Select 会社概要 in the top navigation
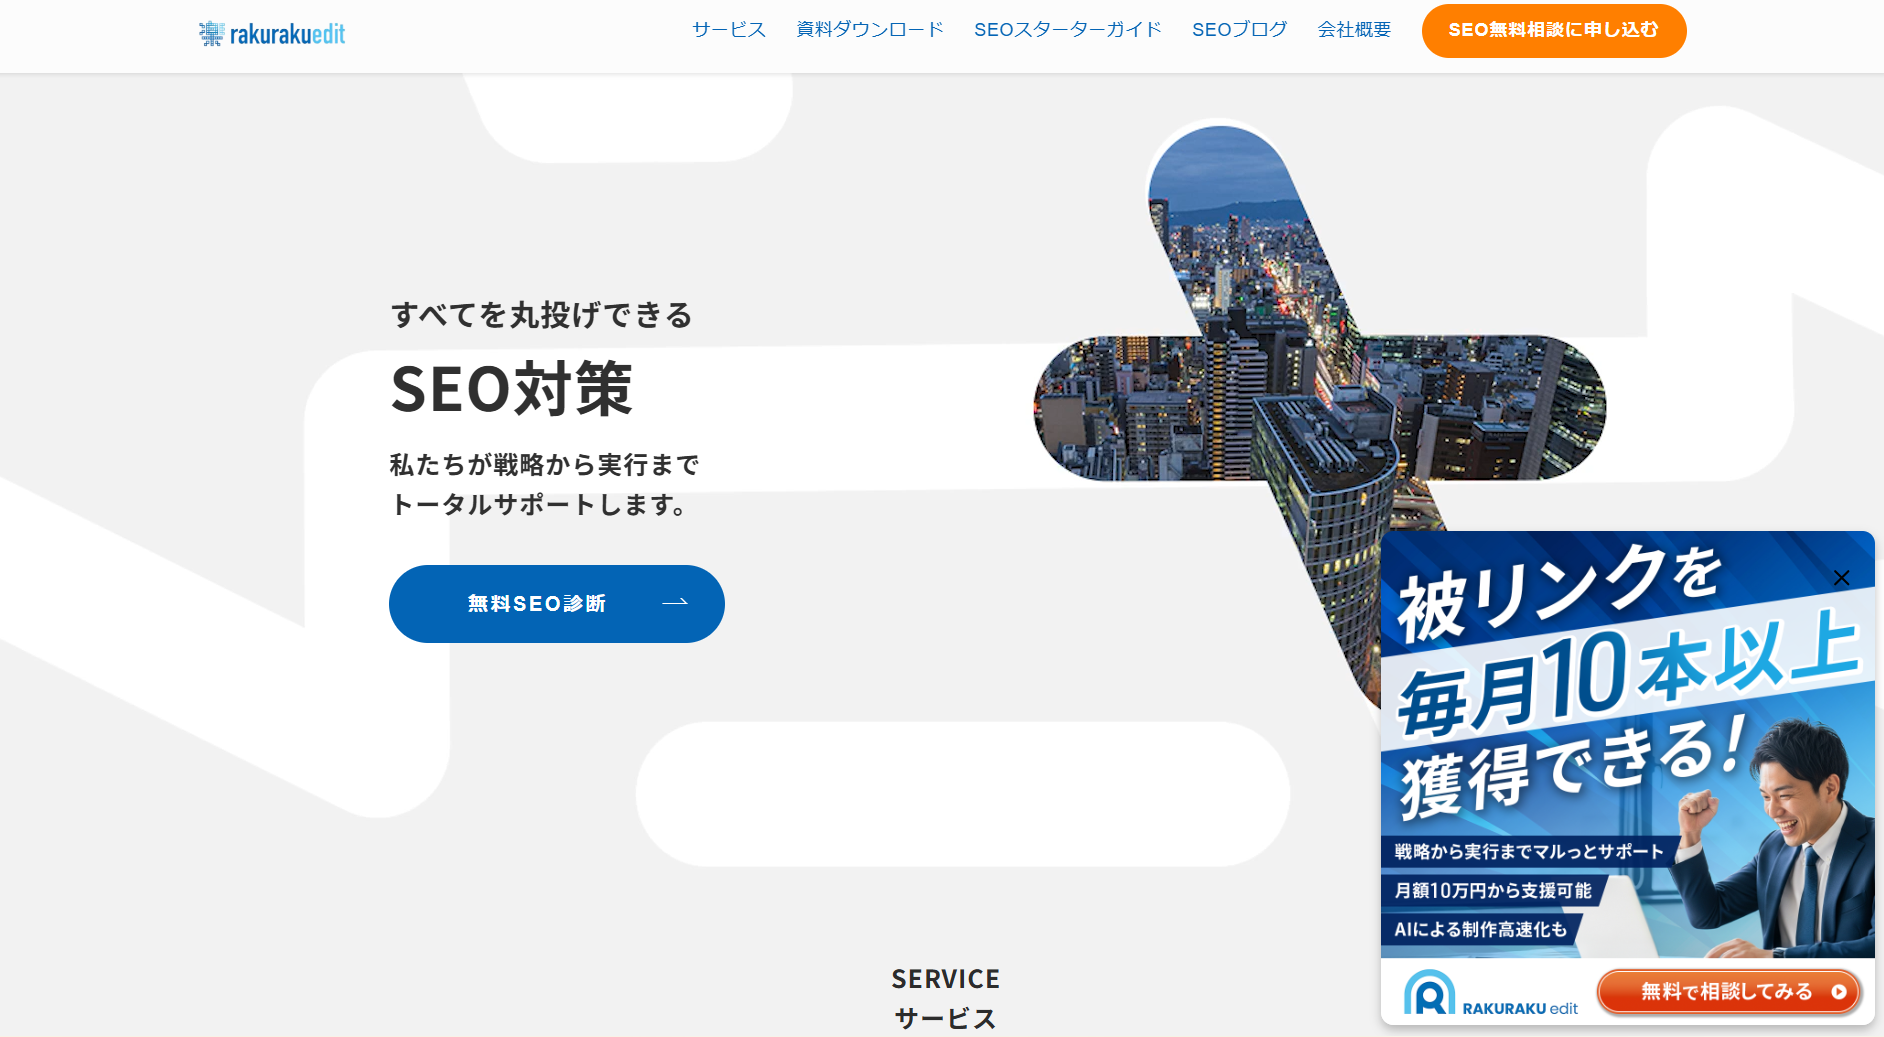The height and width of the screenshot is (1037, 1884). point(1354,30)
